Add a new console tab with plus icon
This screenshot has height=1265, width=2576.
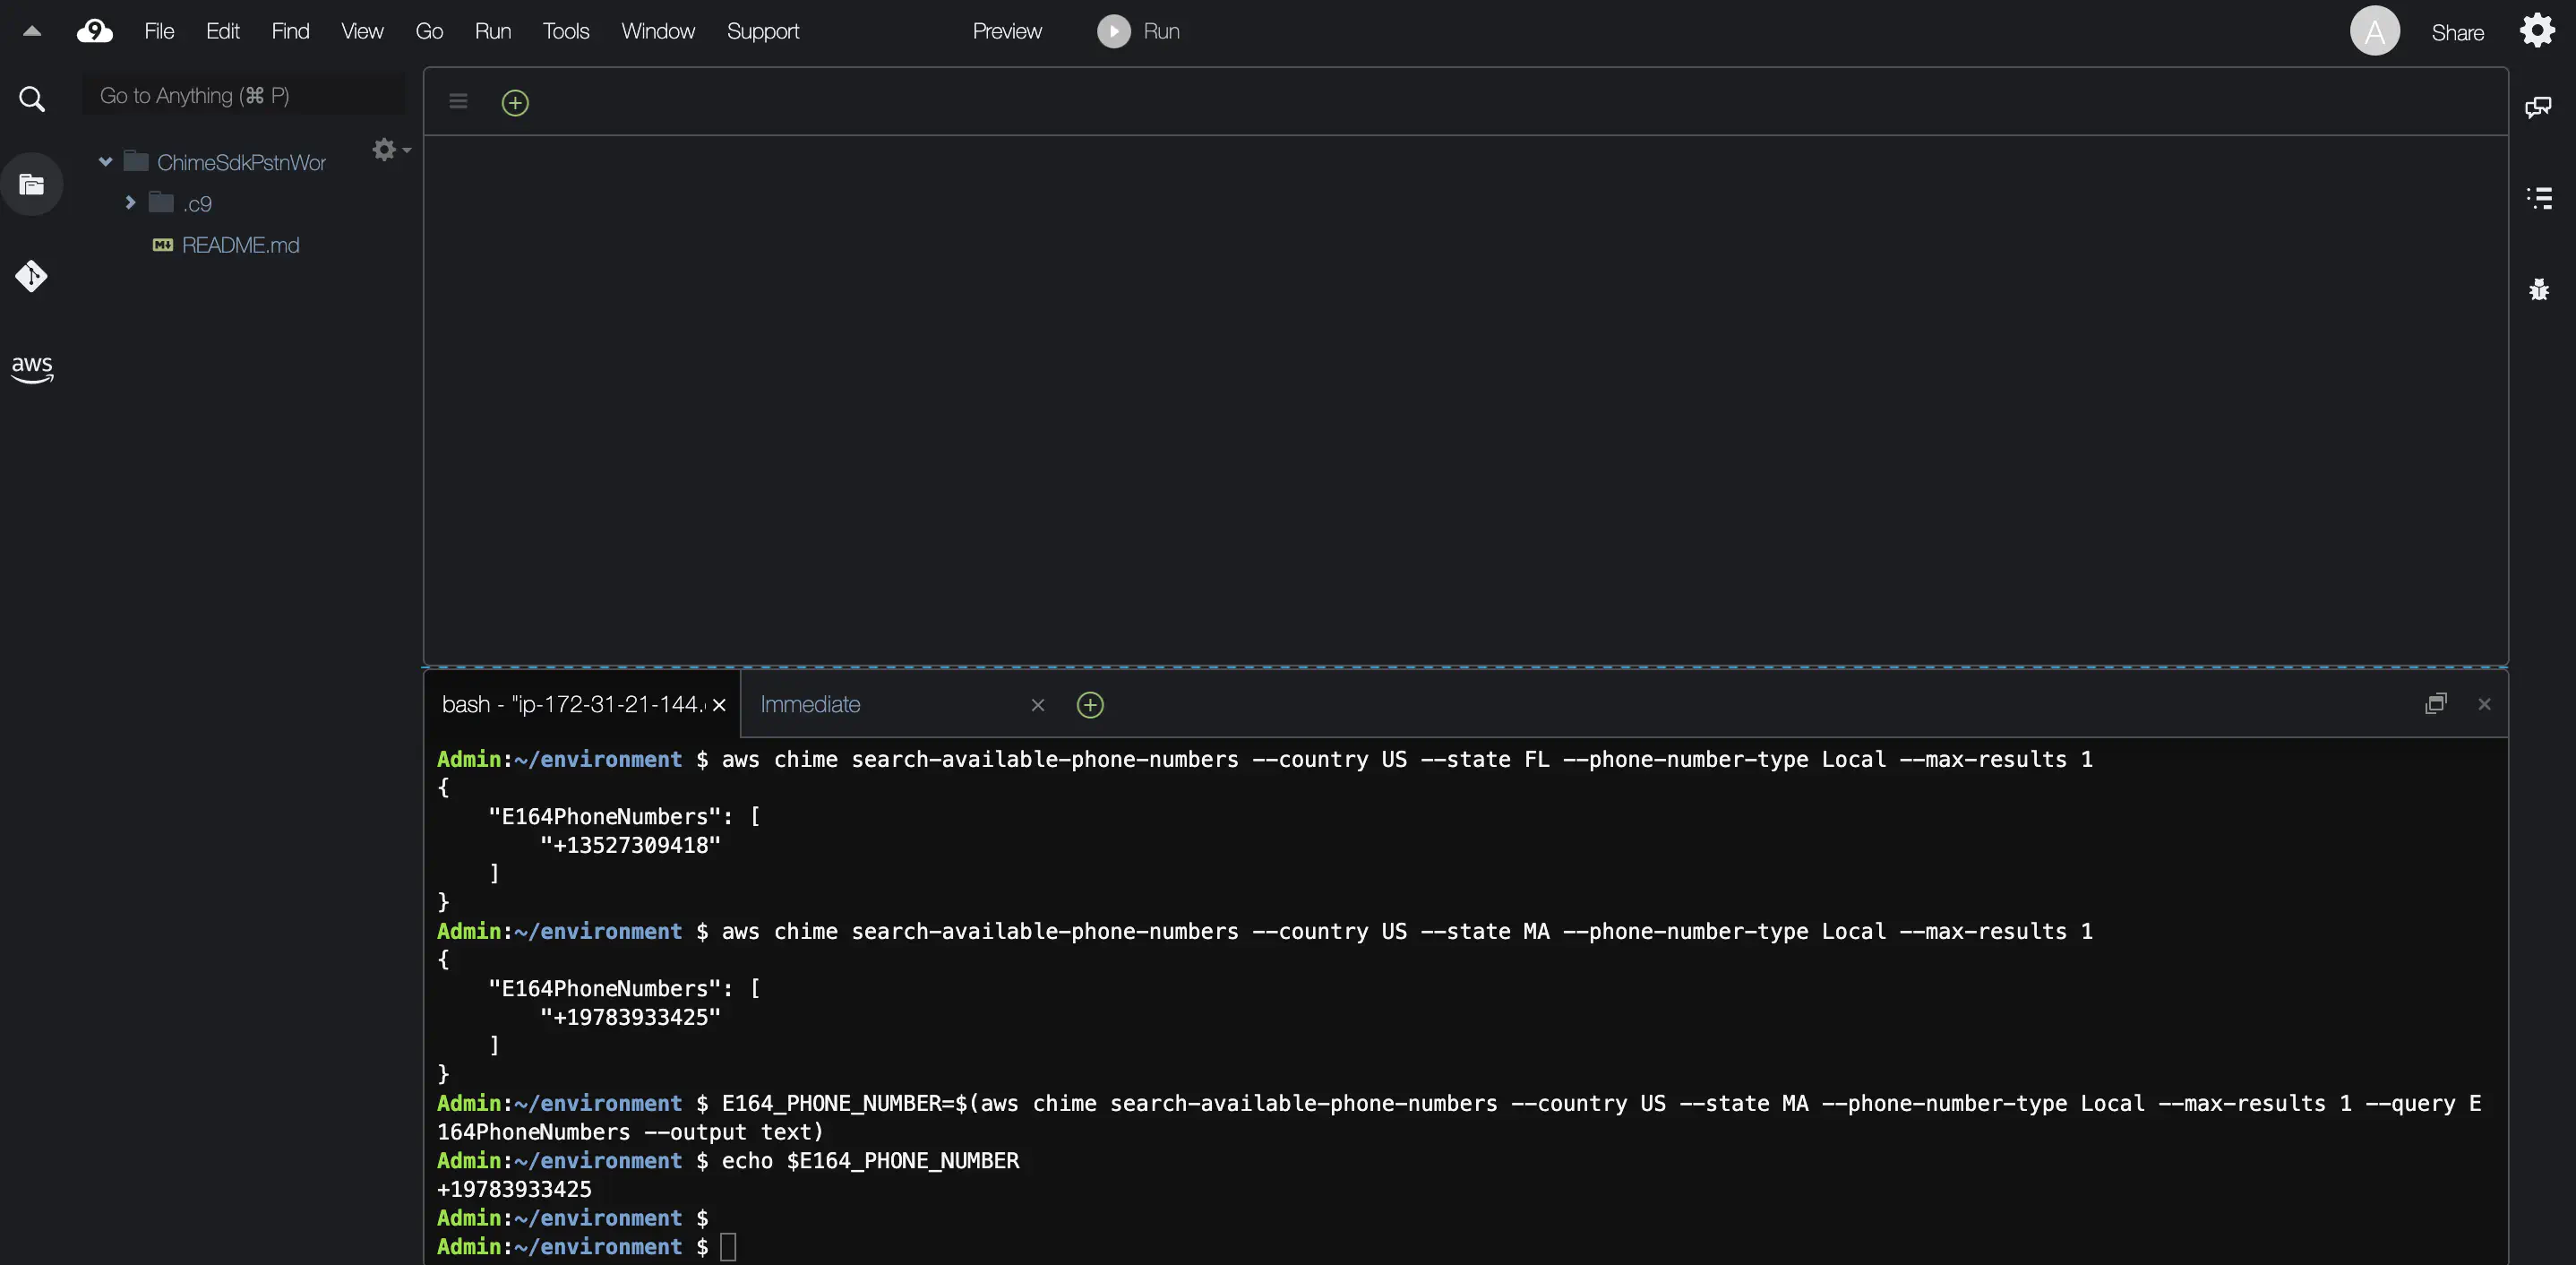tap(1090, 705)
